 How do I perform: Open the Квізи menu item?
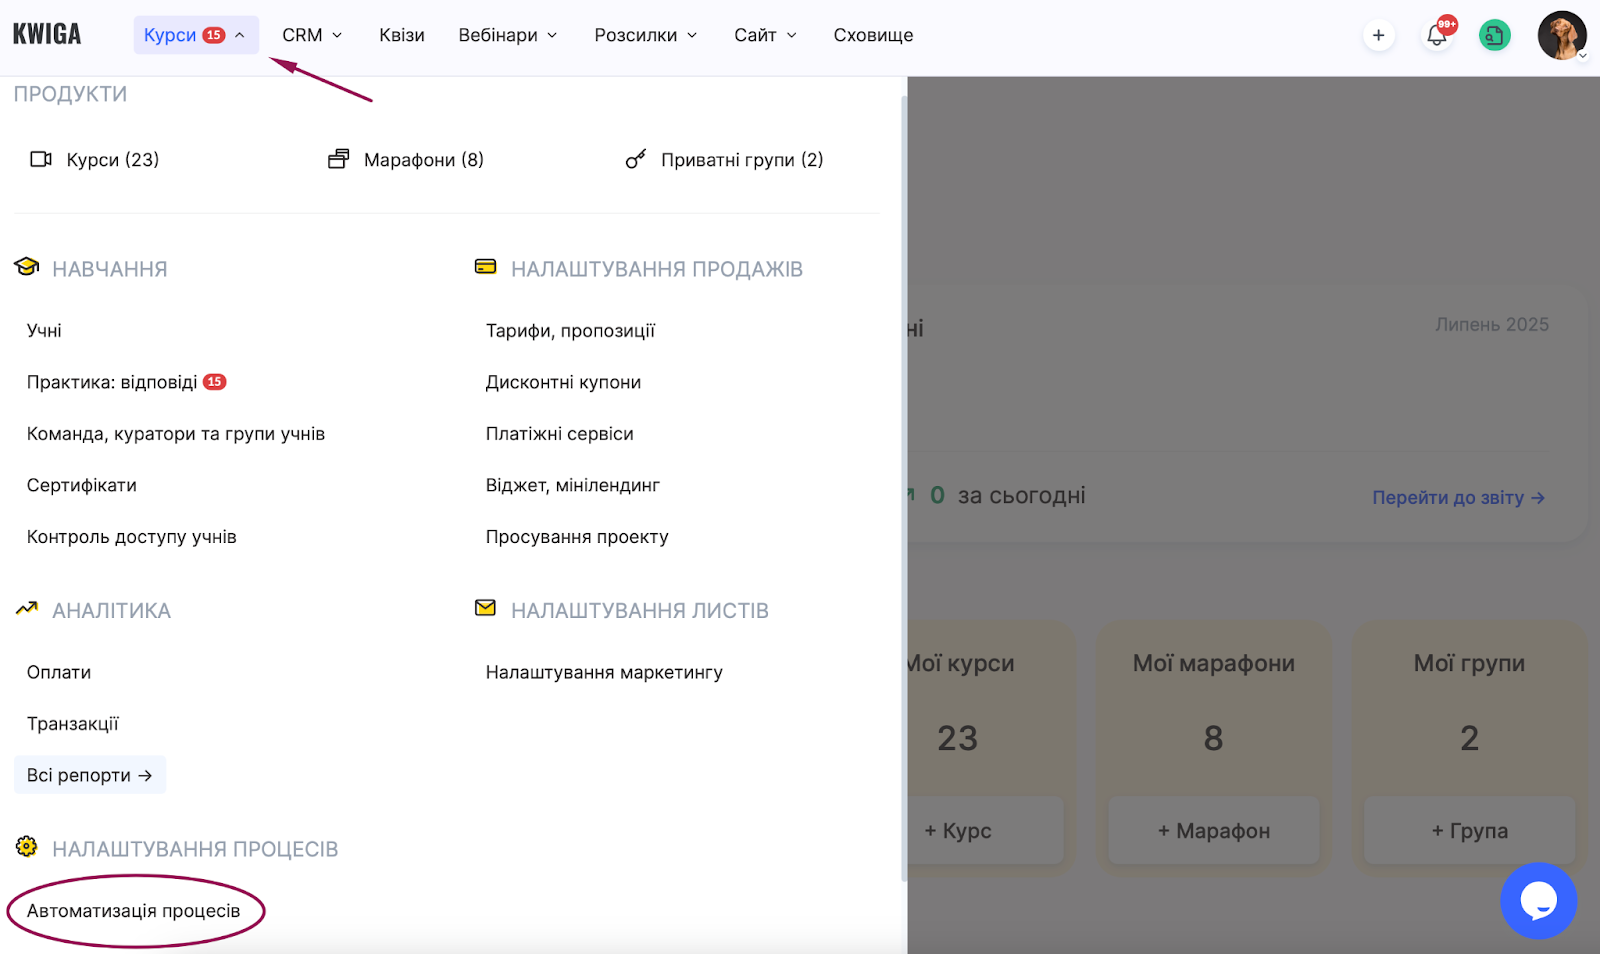tap(402, 35)
